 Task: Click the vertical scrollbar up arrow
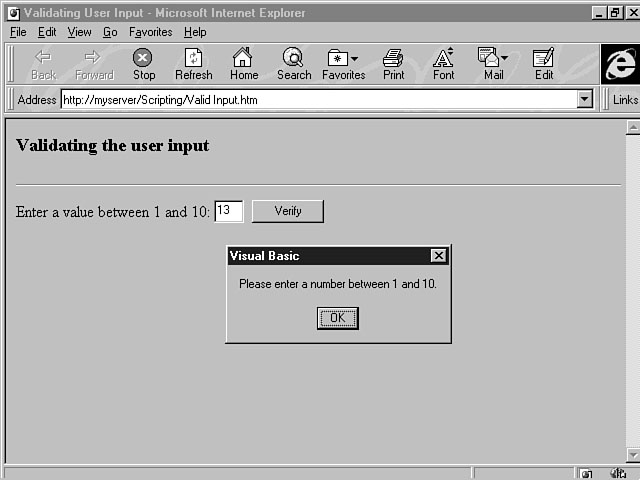coord(632,127)
